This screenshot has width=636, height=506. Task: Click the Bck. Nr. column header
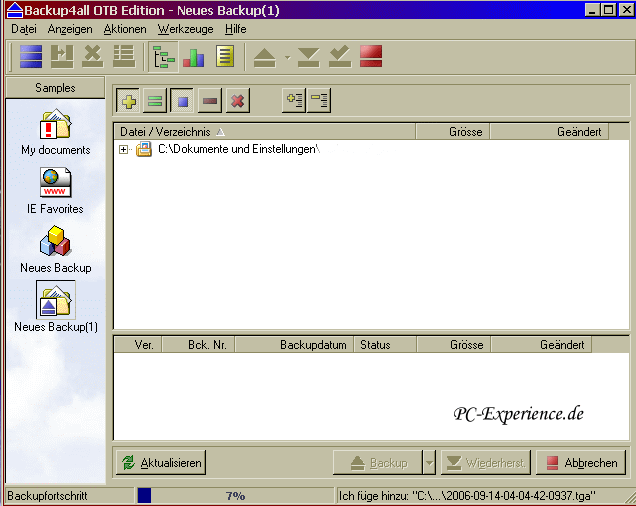tap(198, 345)
